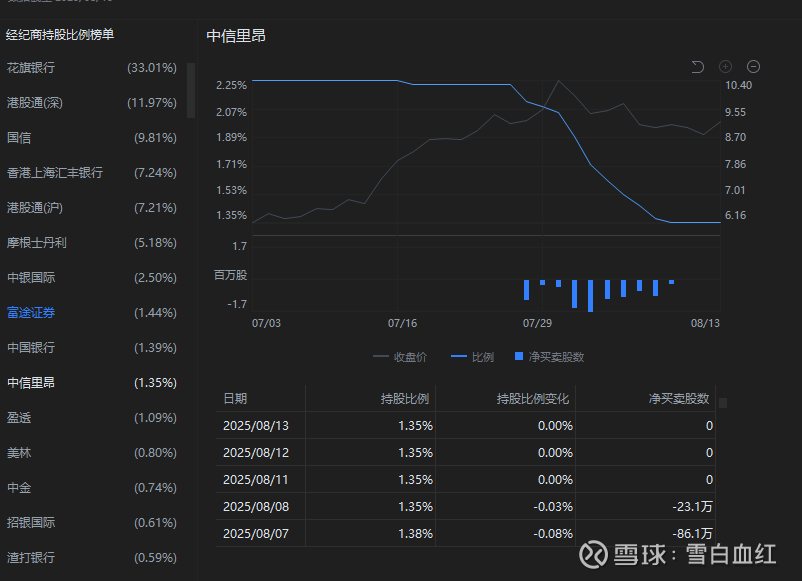Toggle the 净买卖股数 bars in the chart legend

point(549,357)
